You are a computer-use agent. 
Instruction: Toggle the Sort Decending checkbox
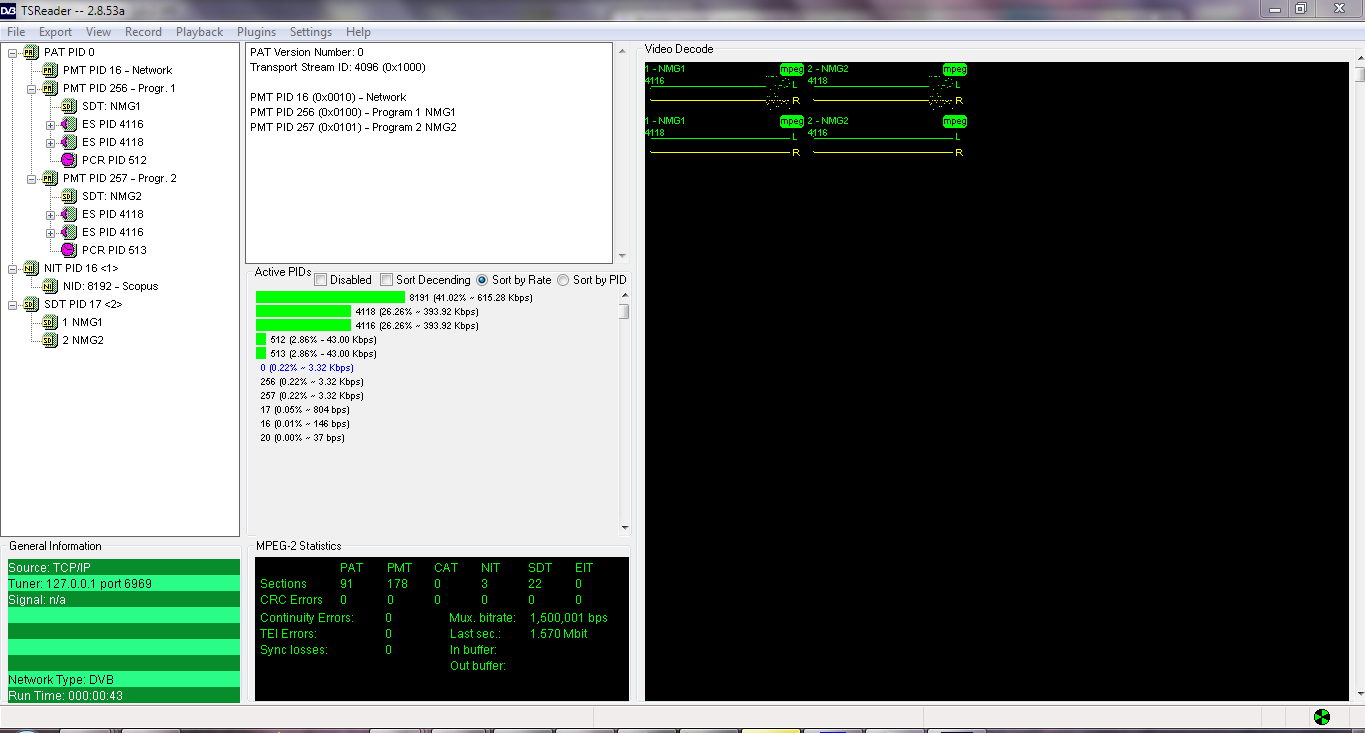pyautogui.click(x=386, y=280)
